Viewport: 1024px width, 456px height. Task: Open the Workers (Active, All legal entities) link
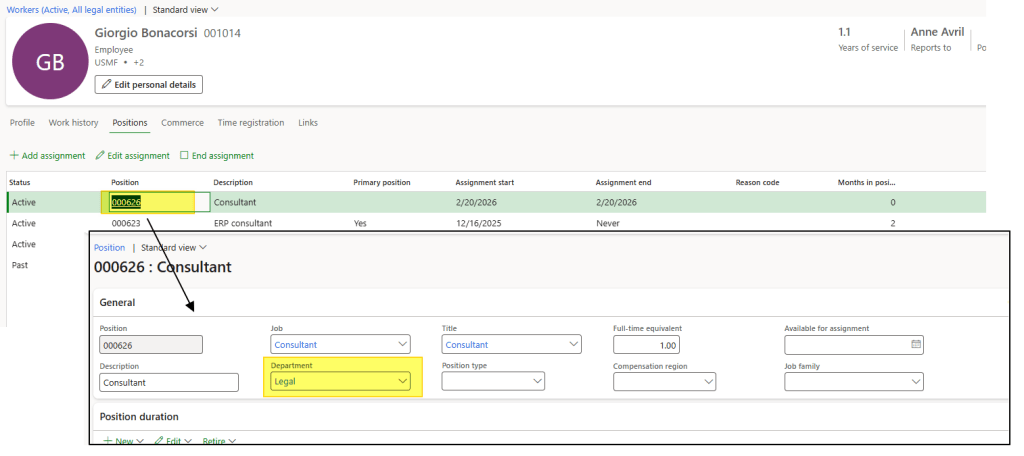point(69,9)
